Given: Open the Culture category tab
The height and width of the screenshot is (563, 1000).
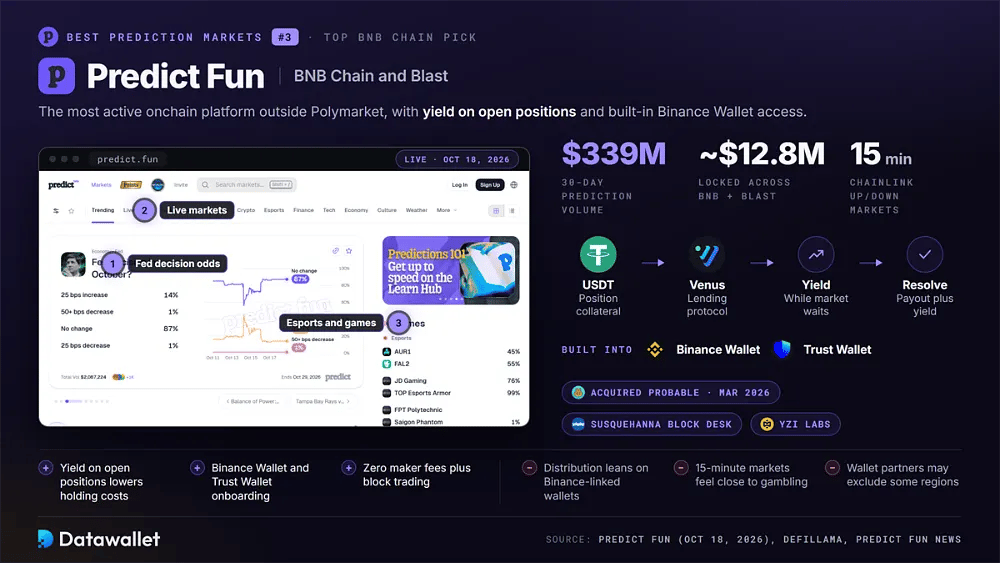Looking at the screenshot, I should click(x=387, y=210).
